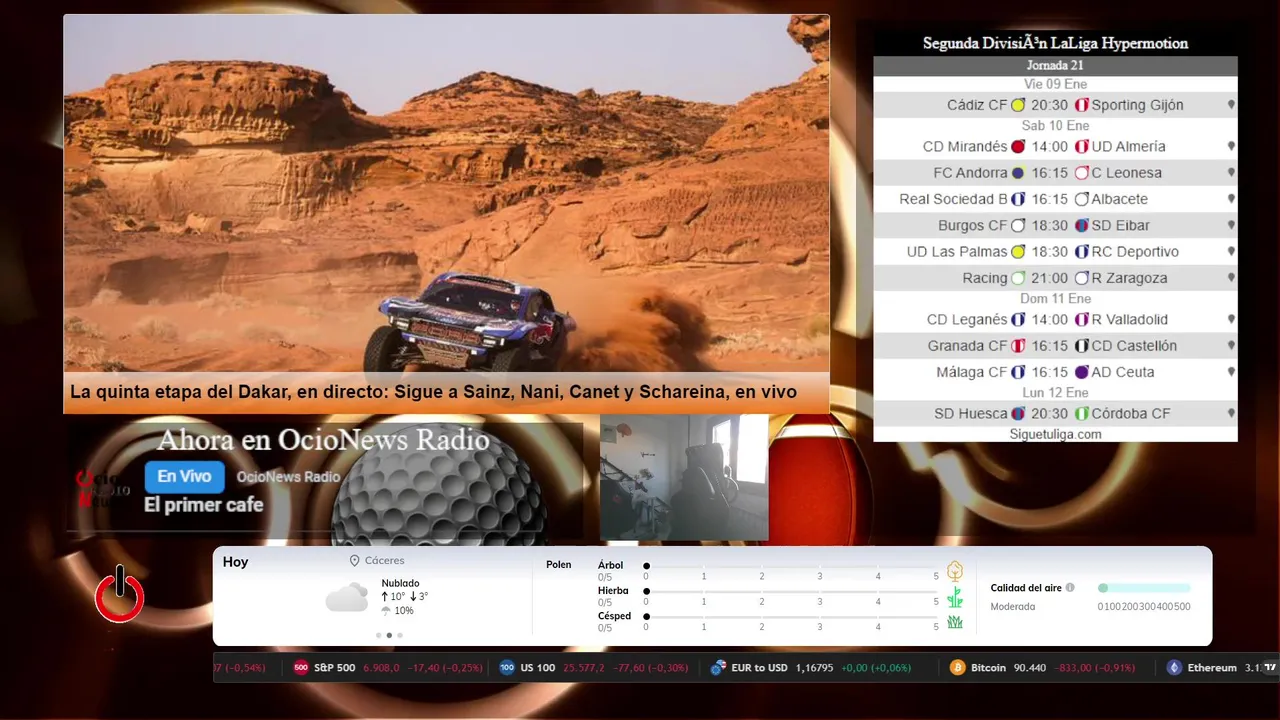Image resolution: width=1280 pixels, height=720 pixels.
Task: Select the active middle weather carousel dot
Action: (389, 635)
